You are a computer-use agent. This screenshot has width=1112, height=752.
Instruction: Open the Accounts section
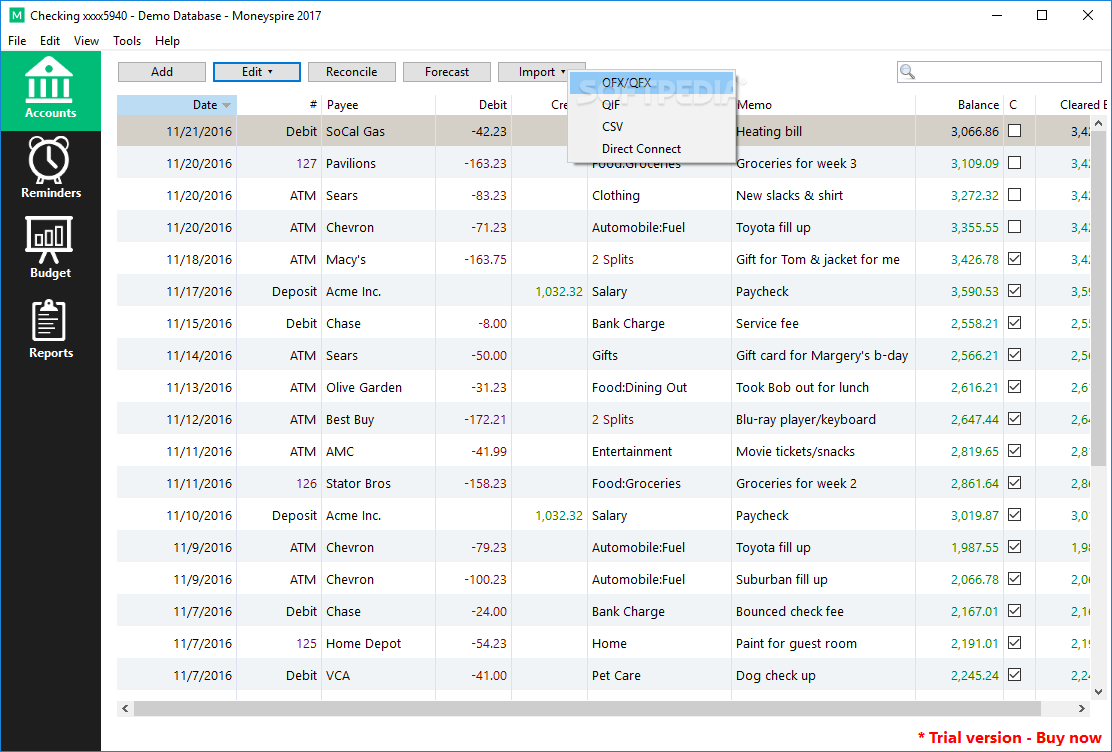50,91
